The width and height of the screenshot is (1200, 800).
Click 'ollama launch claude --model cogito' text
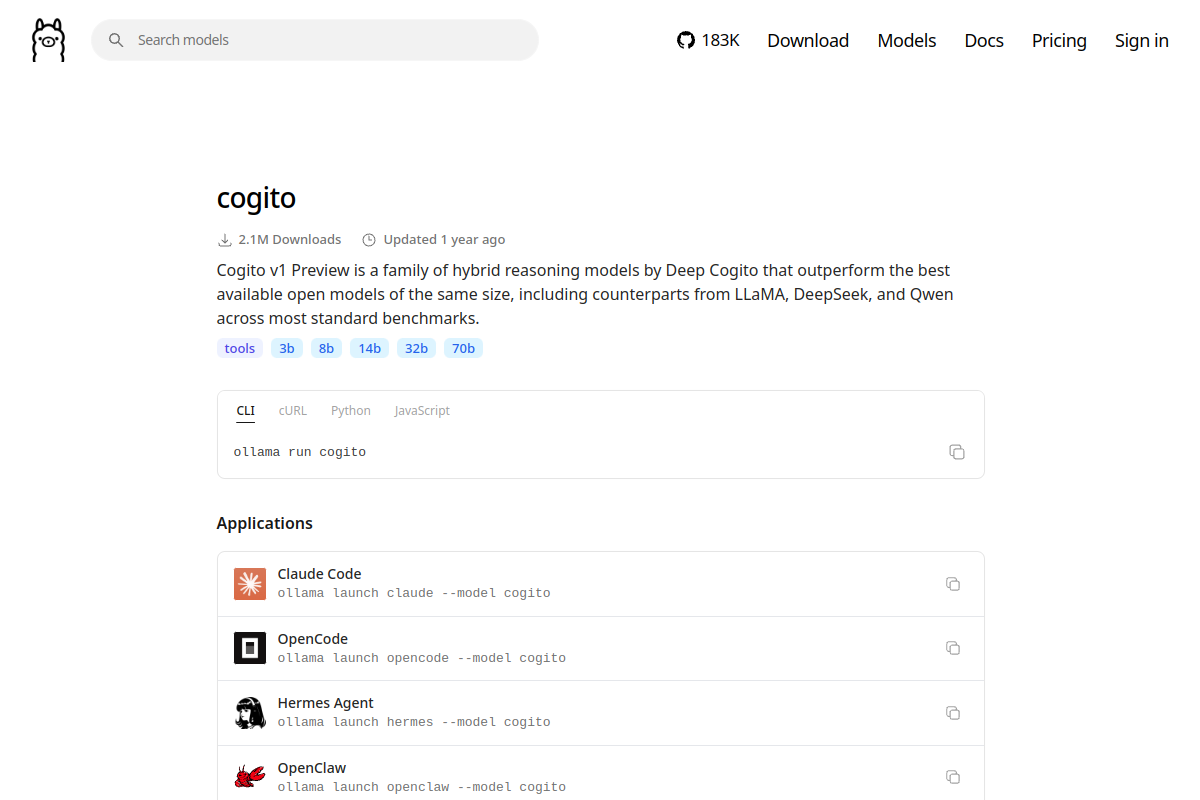coord(414,593)
